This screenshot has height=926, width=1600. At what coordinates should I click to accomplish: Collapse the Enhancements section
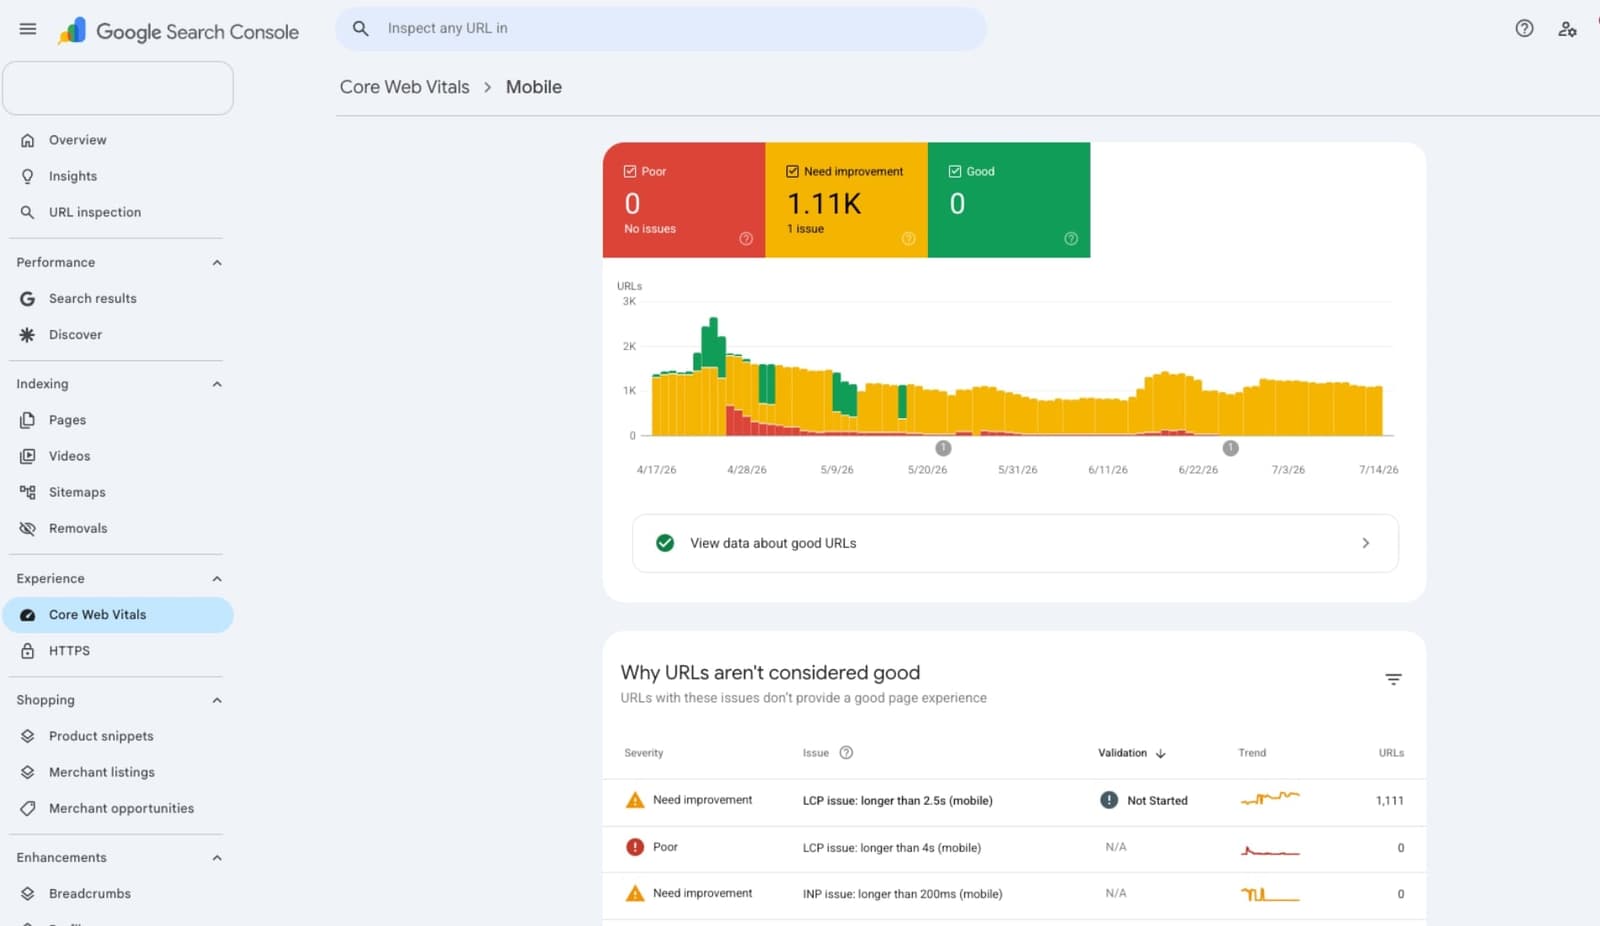coord(217,858)
